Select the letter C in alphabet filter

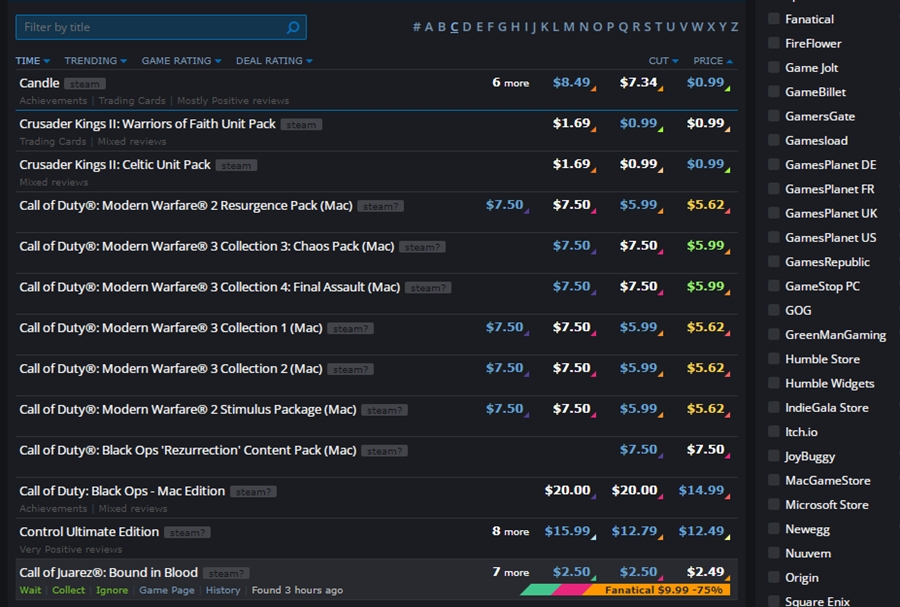tap(454, 27)
